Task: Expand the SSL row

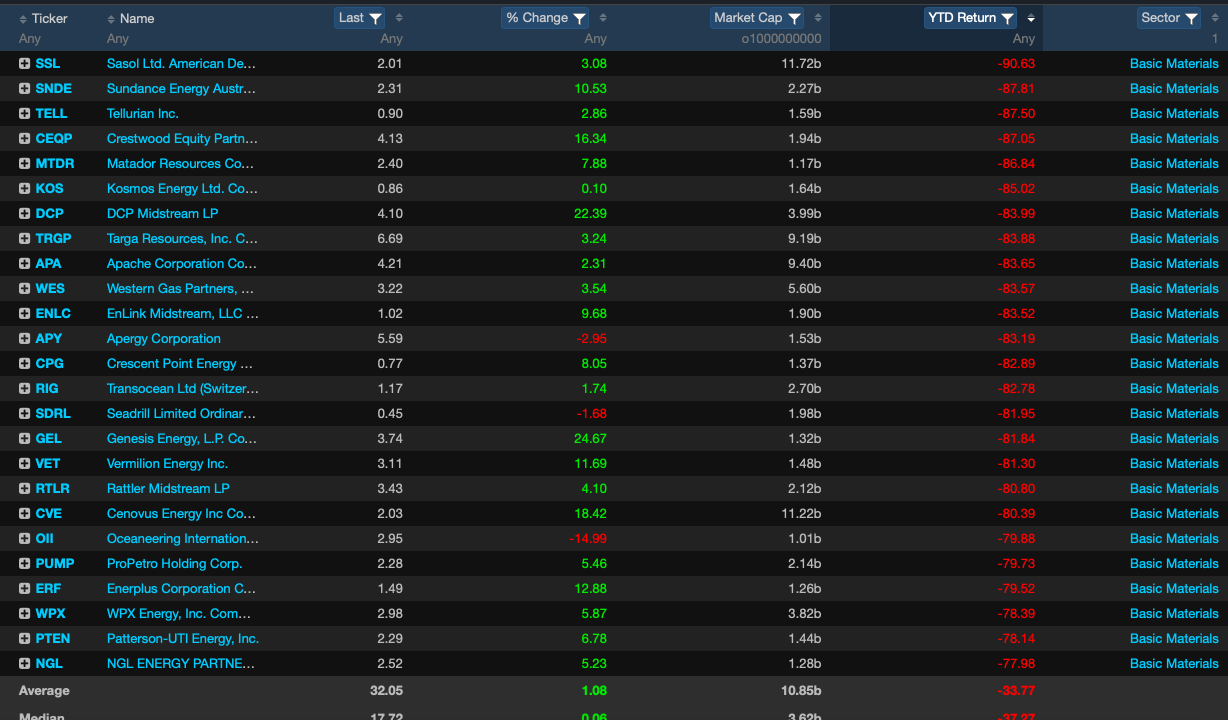Action: click(25, 63)
